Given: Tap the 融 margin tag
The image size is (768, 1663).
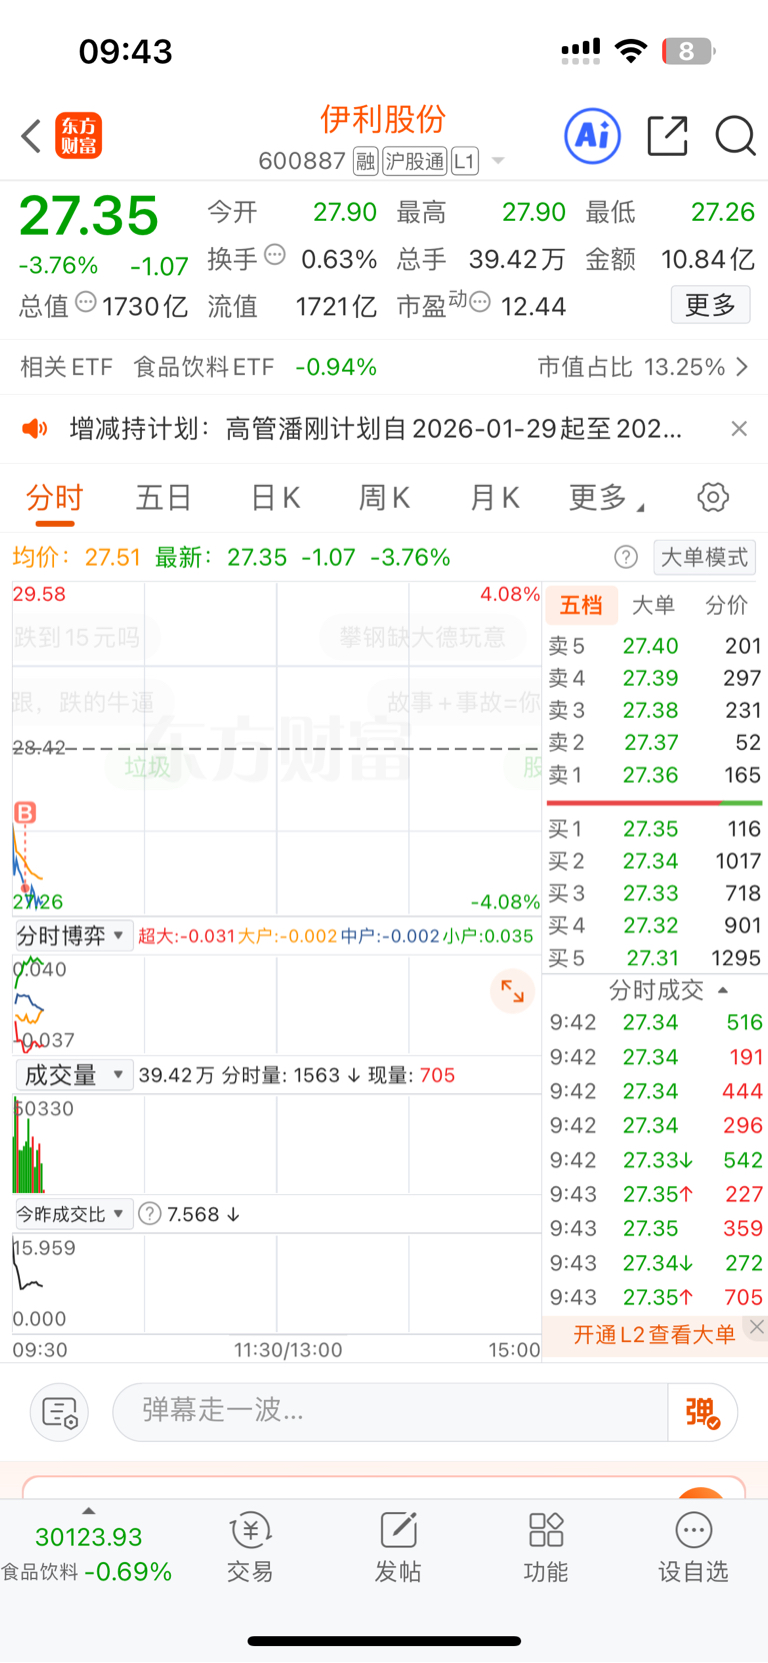Looking at the screenshot, I should tap(365, 161).
